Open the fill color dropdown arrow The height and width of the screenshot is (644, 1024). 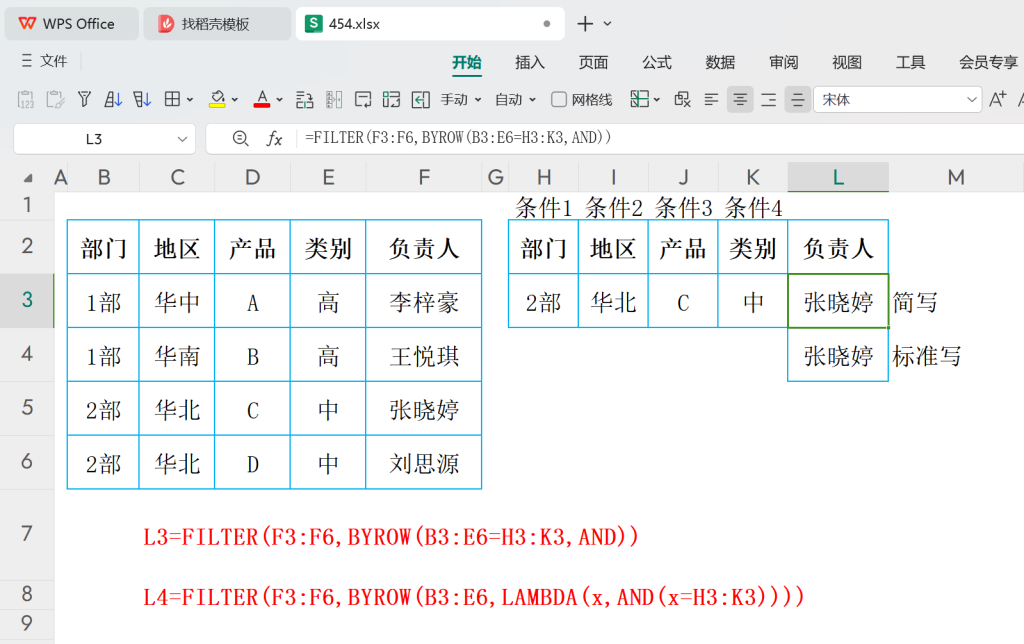click(234, 100)
